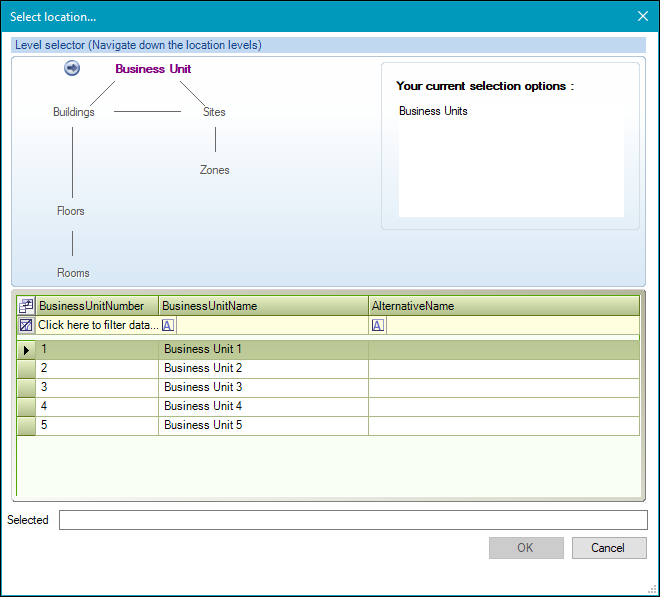The width and height of the screenshot is (660, 597).
Task: Click the Business Unit root node
Action: (x=153, y=69)
